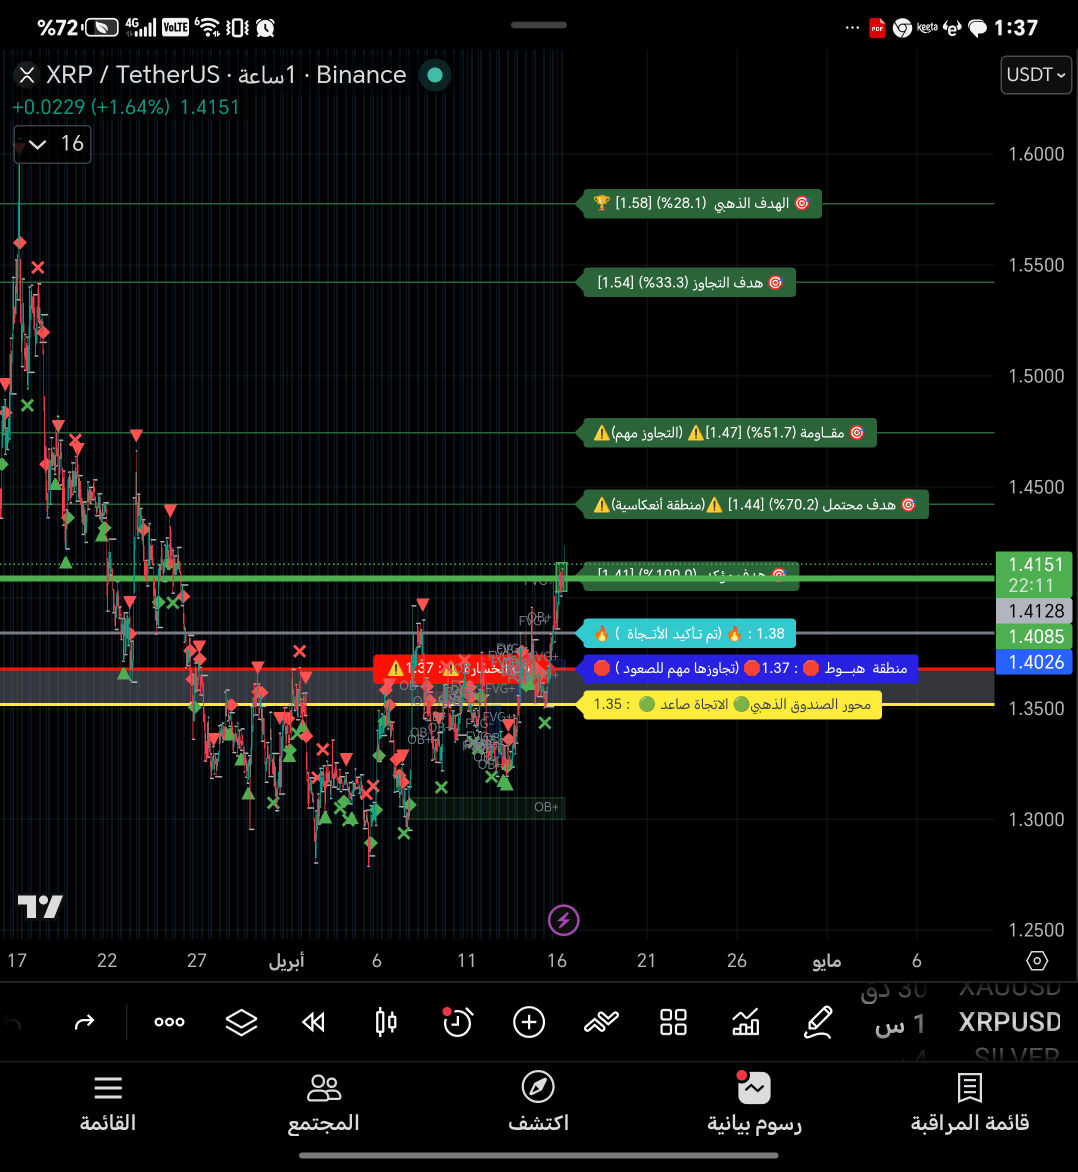Open the Charts tab

(754, 1103)
